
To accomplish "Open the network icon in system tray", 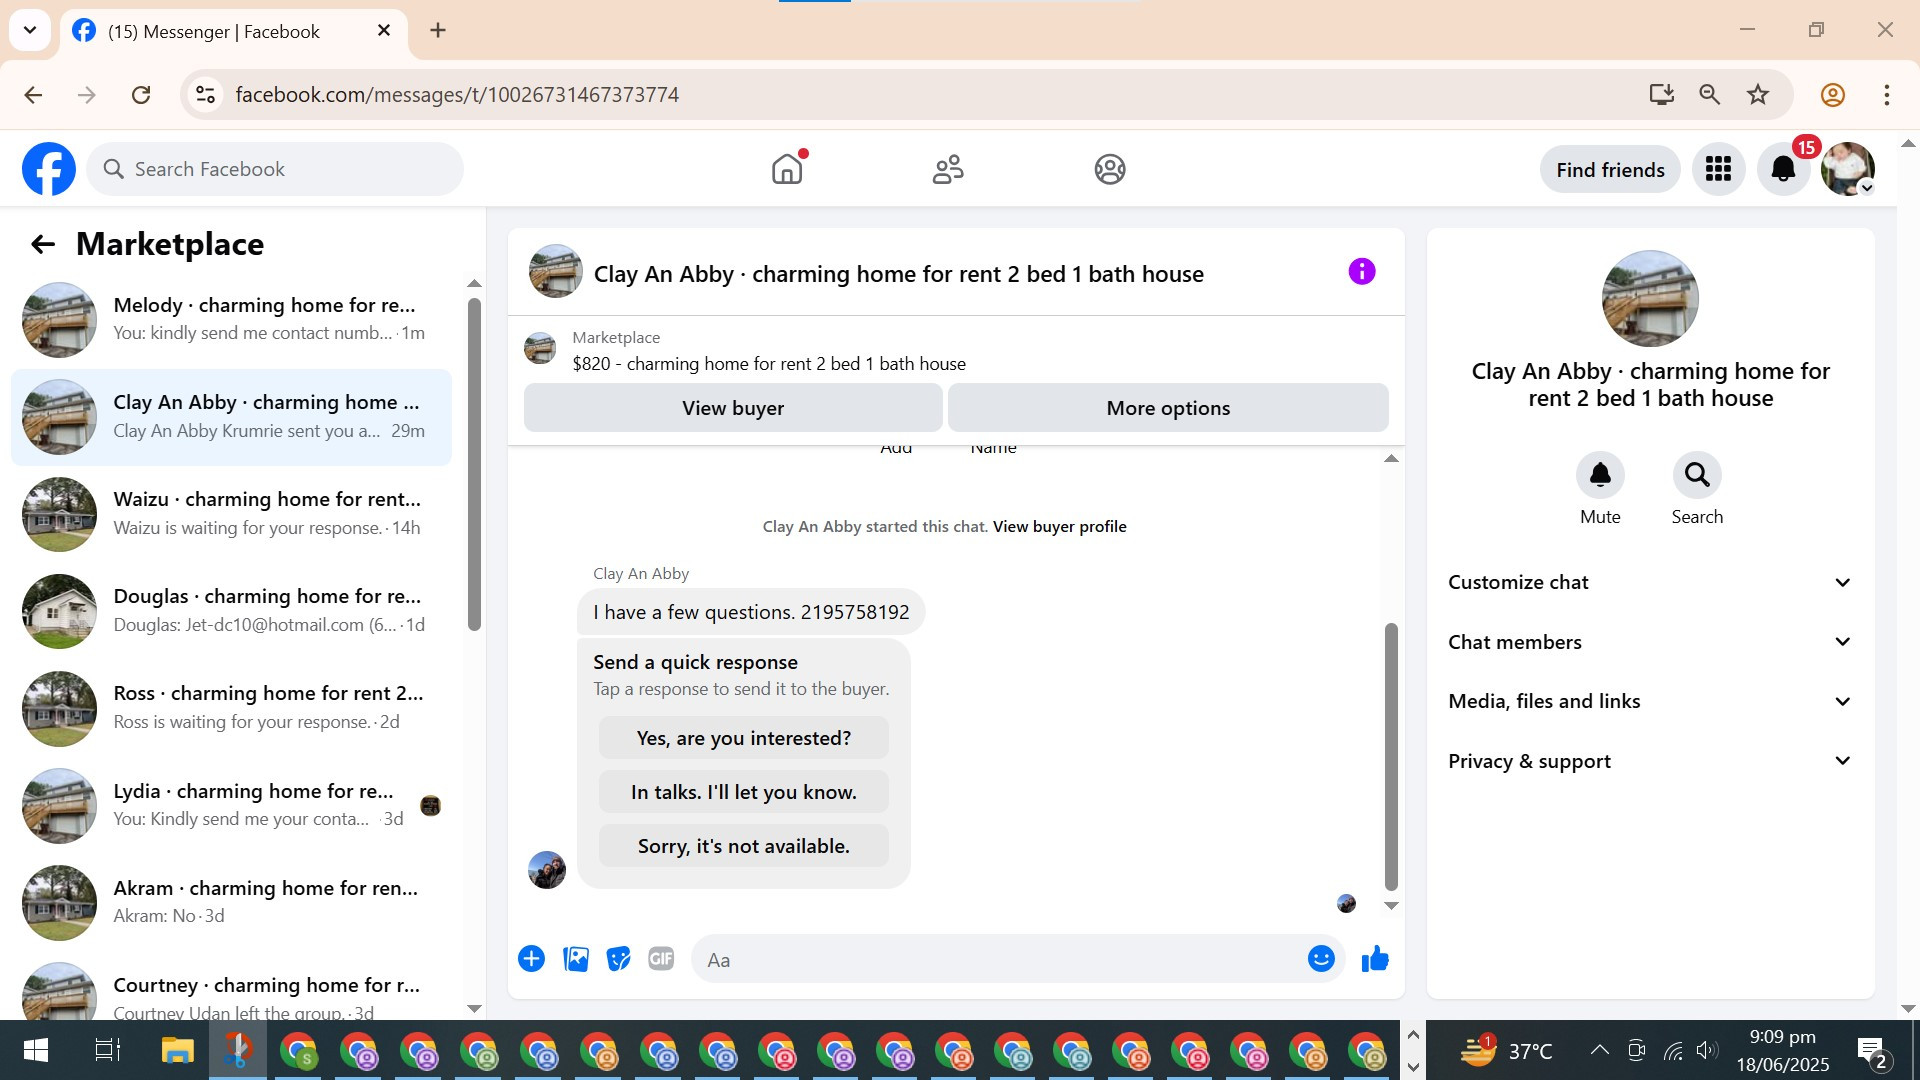I will coord(1673,1050).
